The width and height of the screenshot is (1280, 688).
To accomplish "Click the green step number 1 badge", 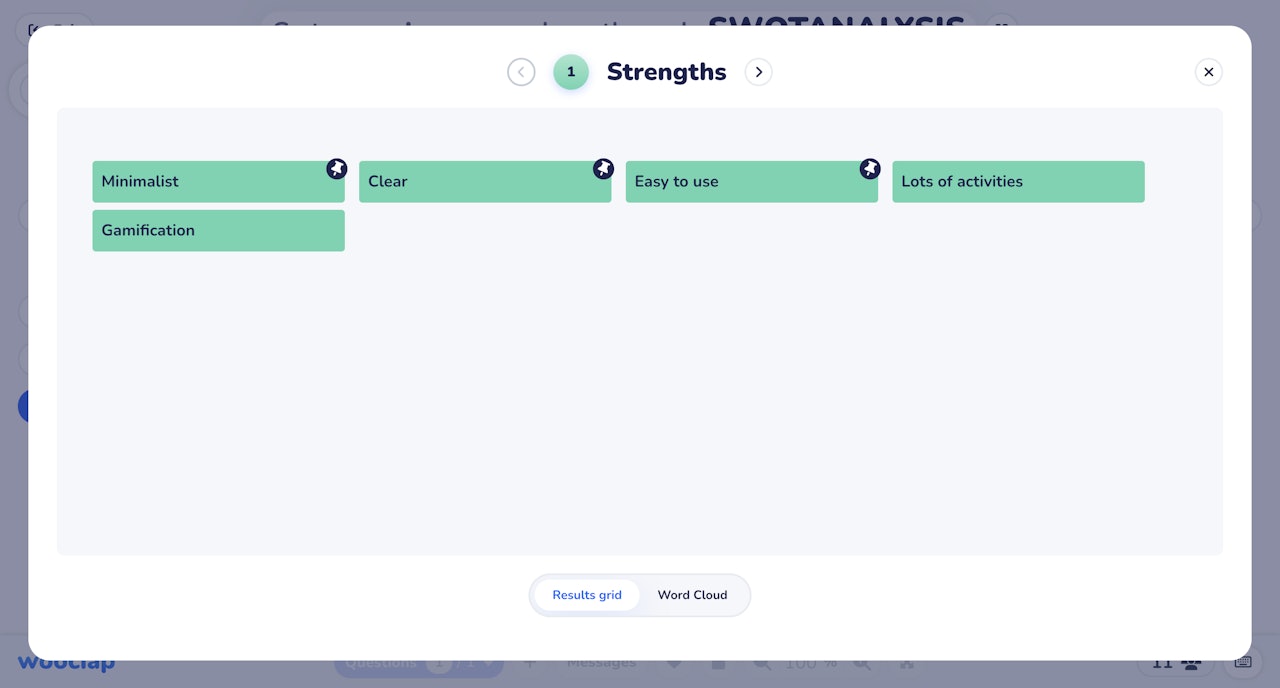I will pyautogui.click(x=571, y=72).
